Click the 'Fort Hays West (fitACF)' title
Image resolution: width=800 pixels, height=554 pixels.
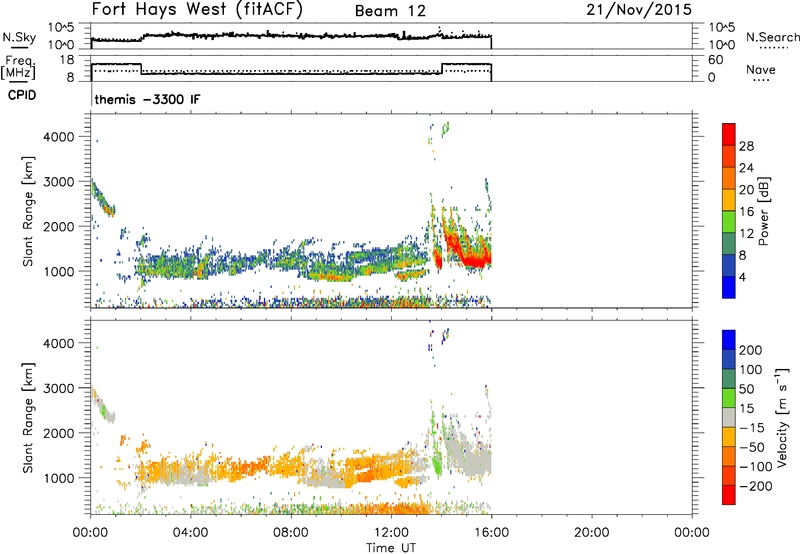tap(197, 10)
